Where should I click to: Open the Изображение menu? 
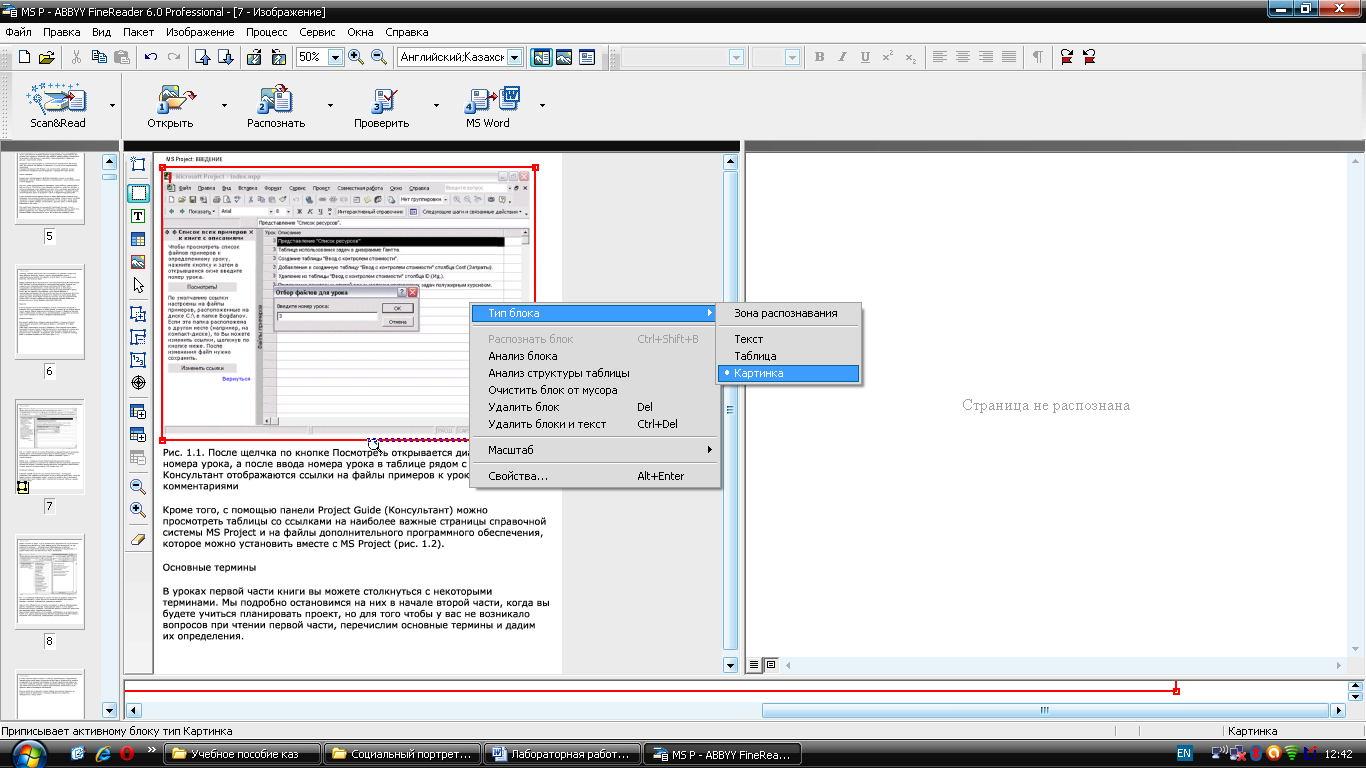200,32
